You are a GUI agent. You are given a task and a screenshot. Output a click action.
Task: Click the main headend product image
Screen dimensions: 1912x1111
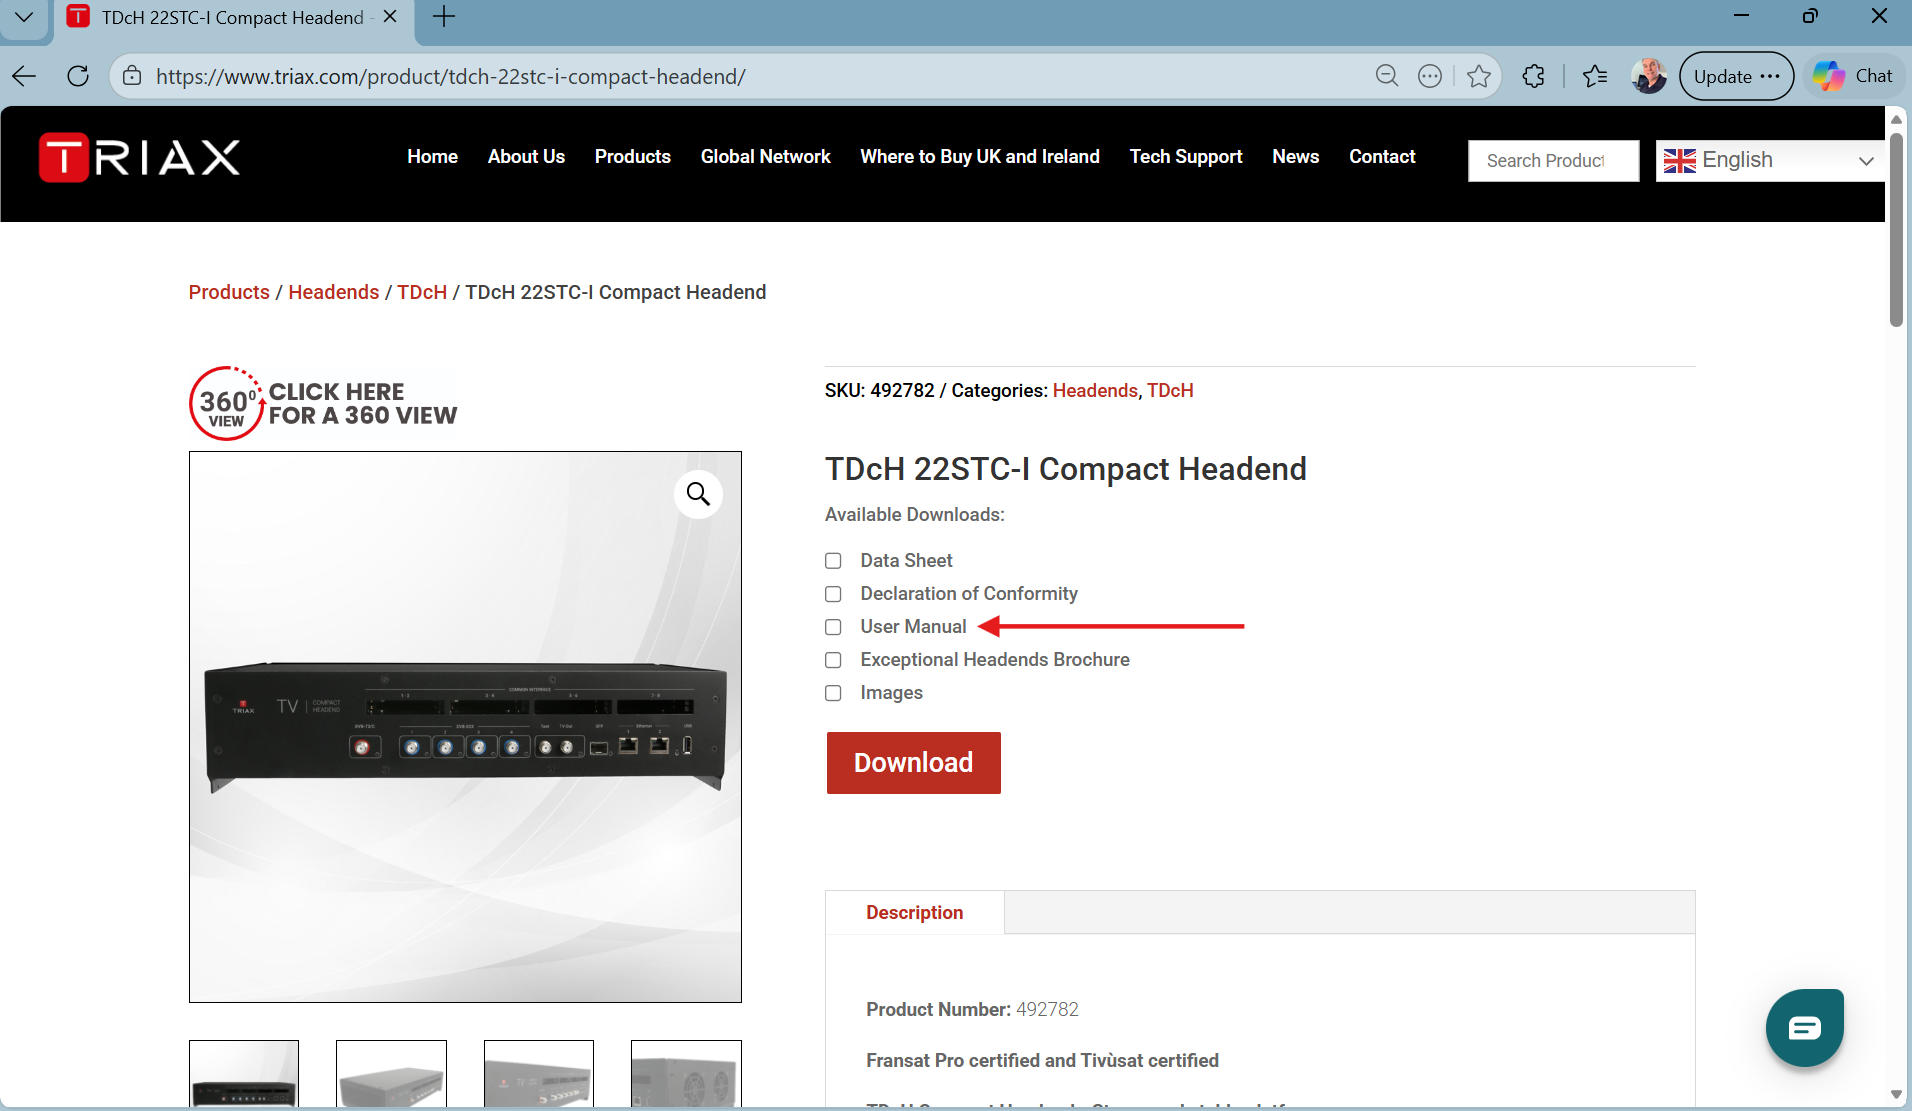465,727
